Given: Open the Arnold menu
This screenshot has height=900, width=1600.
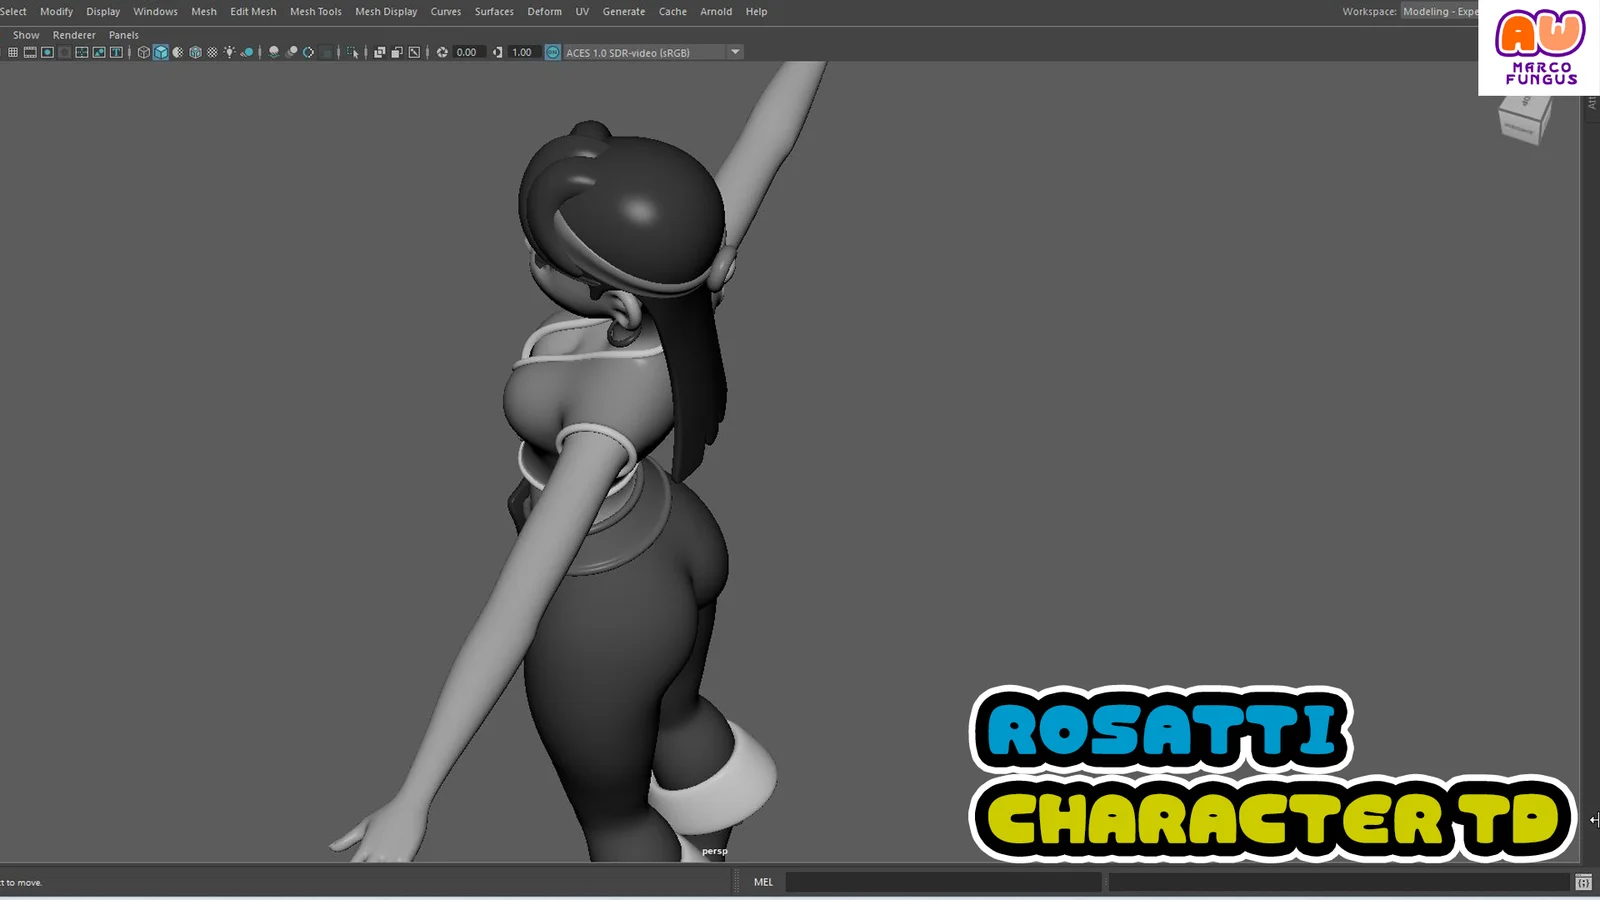Looking at the screenshot, I should click(716, 11).
